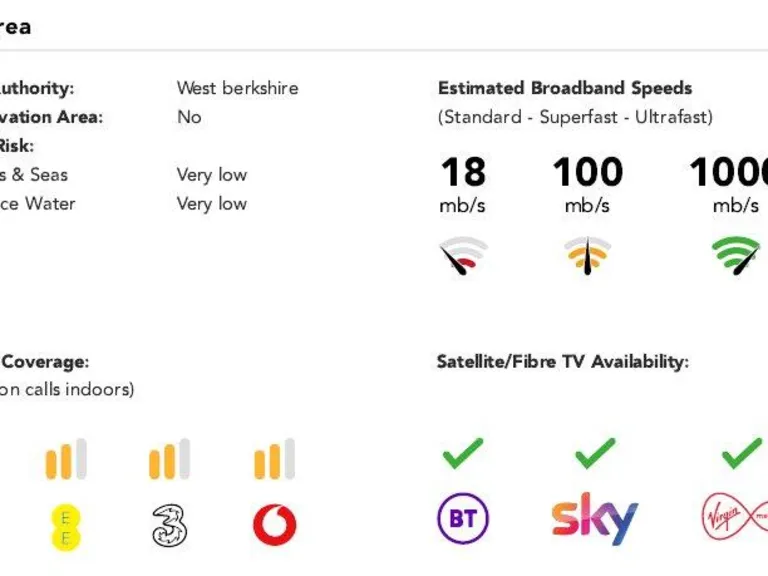Click the Estimated Broadband Speeds heading
Screen dimensions: 768x576
pyautogui.click(x=565, y=88)
